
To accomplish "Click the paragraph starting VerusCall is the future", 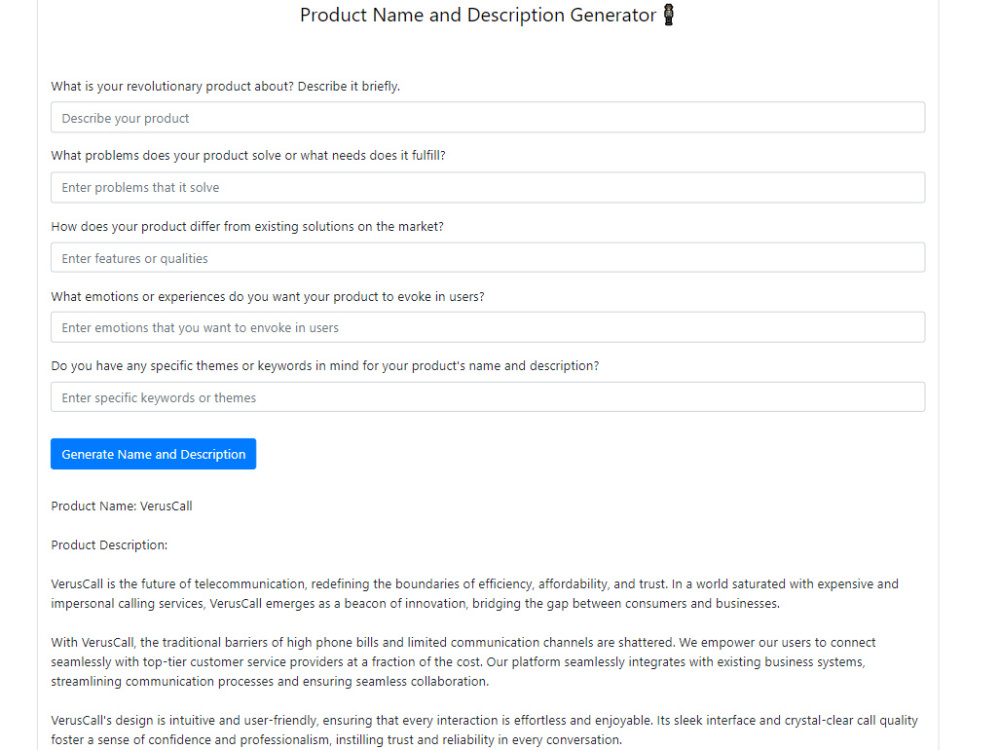I will (x=475, y=594).
